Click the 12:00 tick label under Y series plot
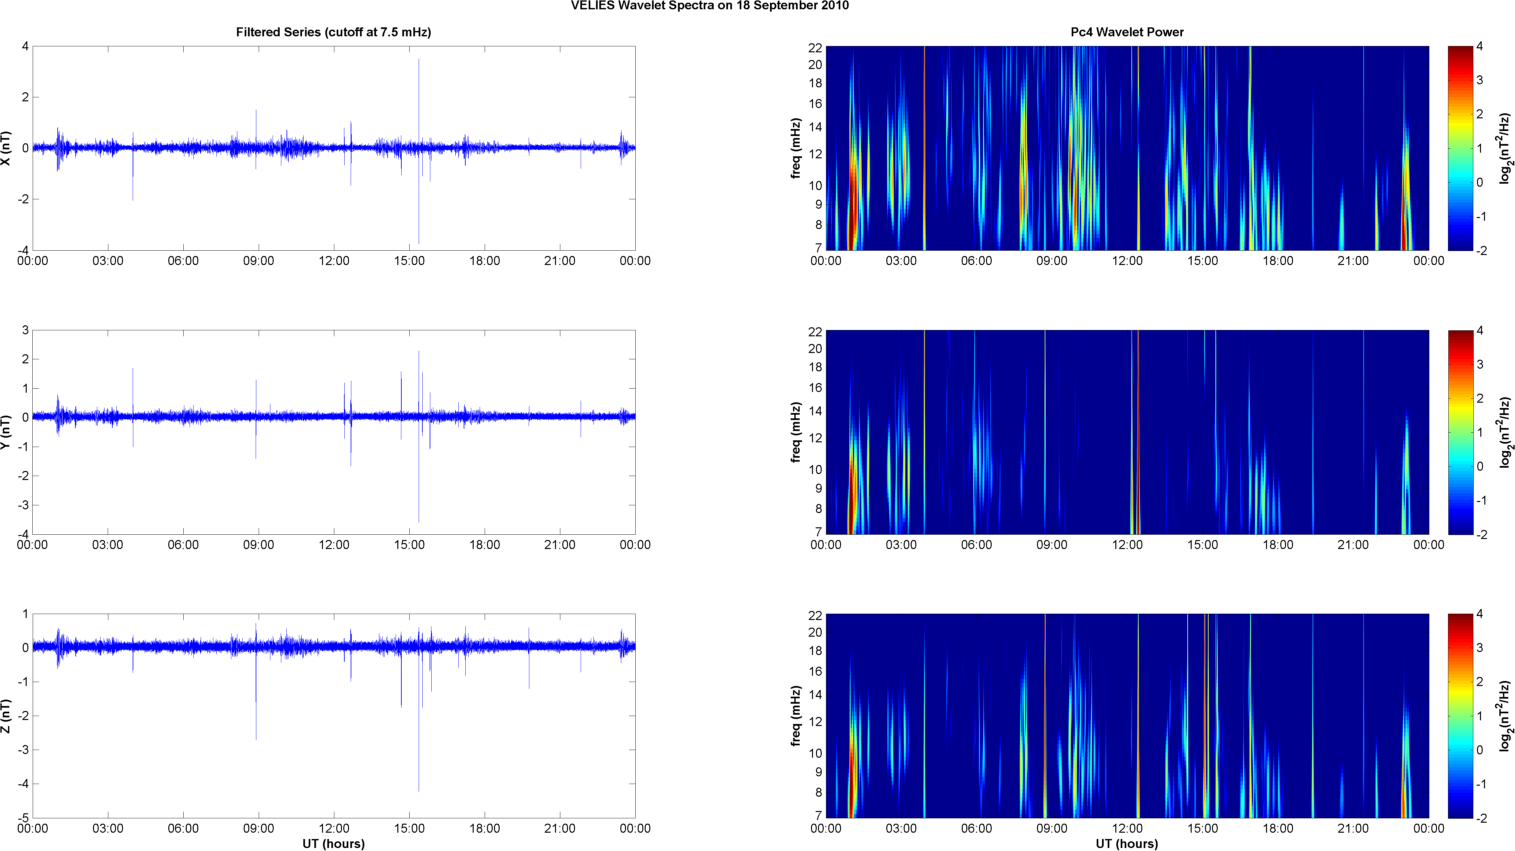The width and height of the screenshot is (1515, 851). (x=334, y=545)
